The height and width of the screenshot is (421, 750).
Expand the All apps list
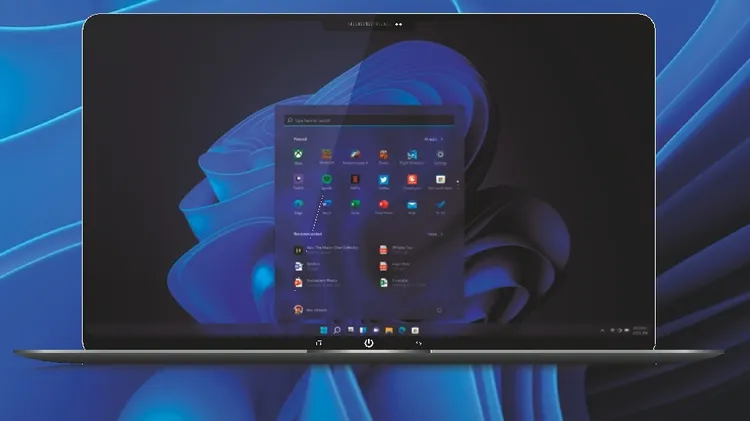(433, 139)
